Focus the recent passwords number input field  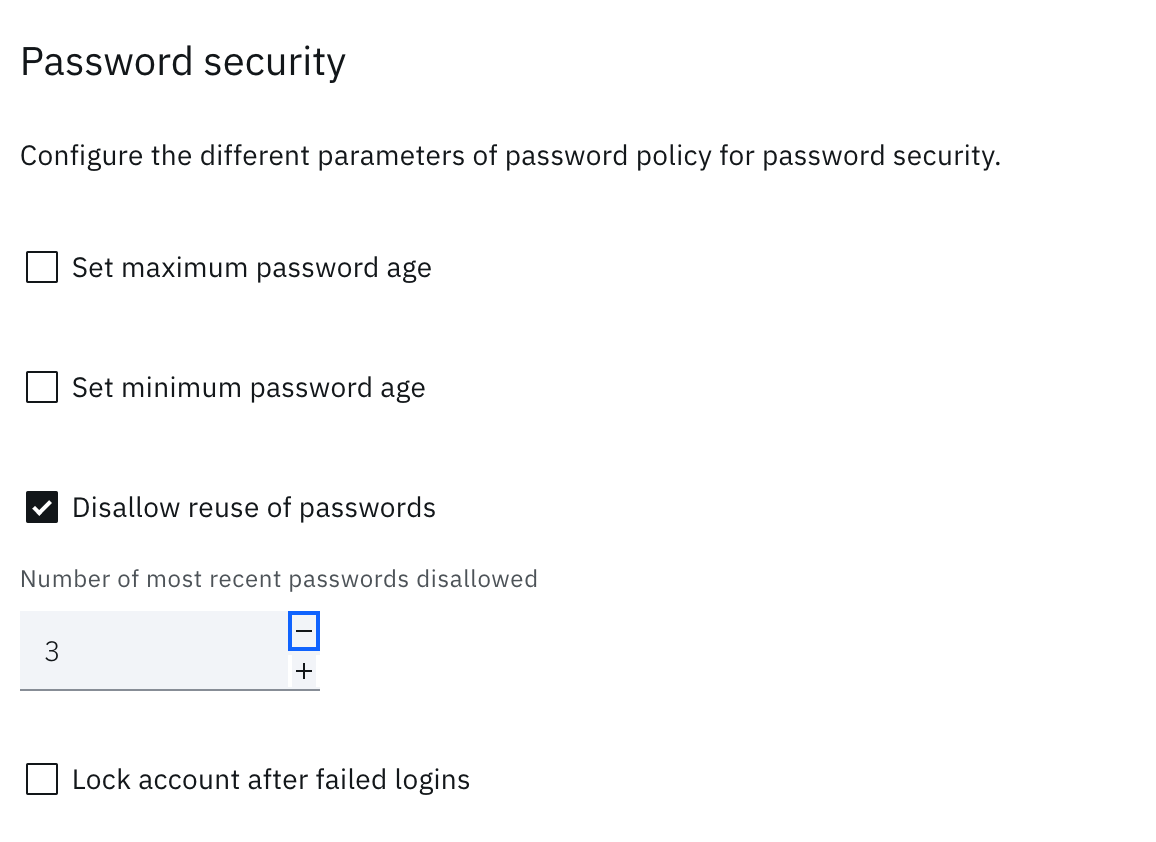click(x=150, y=651)
